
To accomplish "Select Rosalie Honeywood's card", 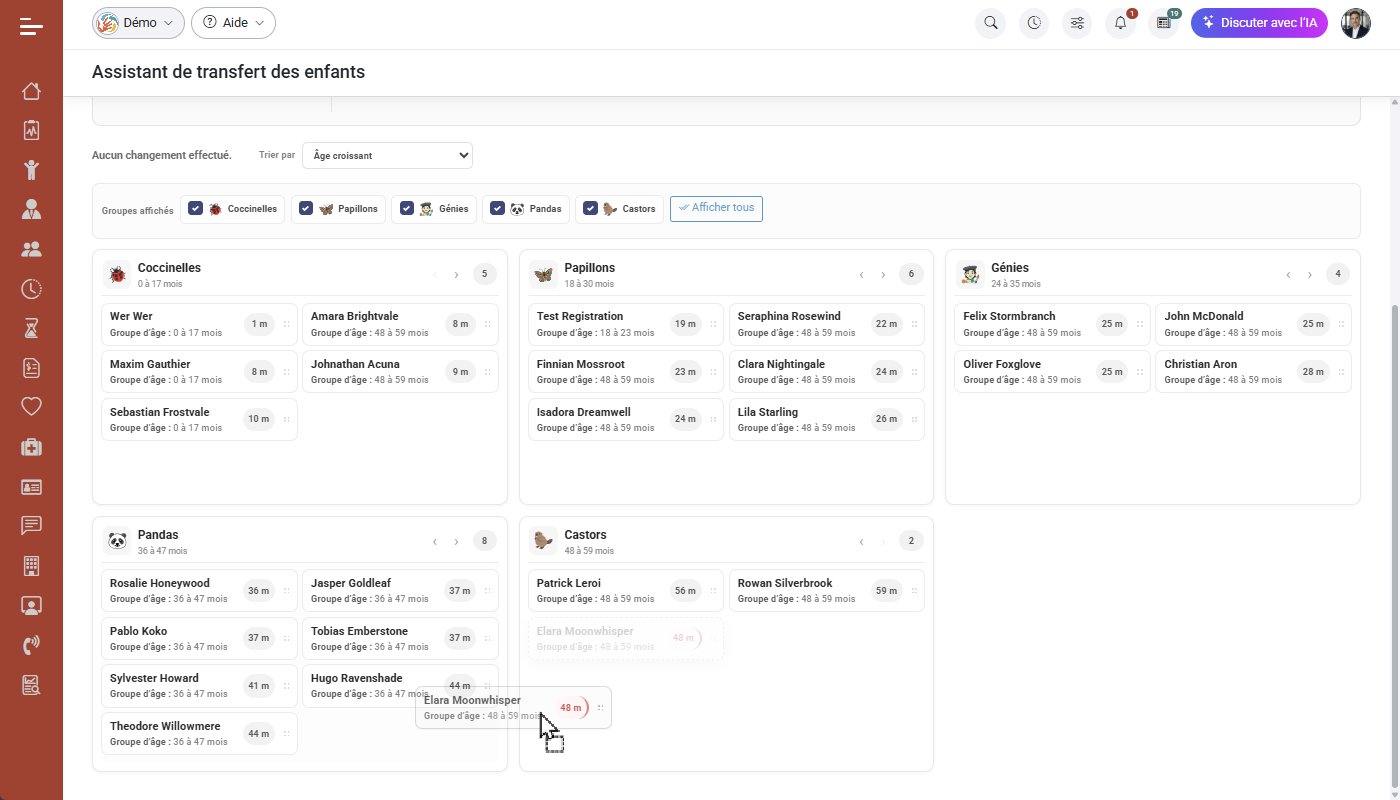I will tap(200, 591).
